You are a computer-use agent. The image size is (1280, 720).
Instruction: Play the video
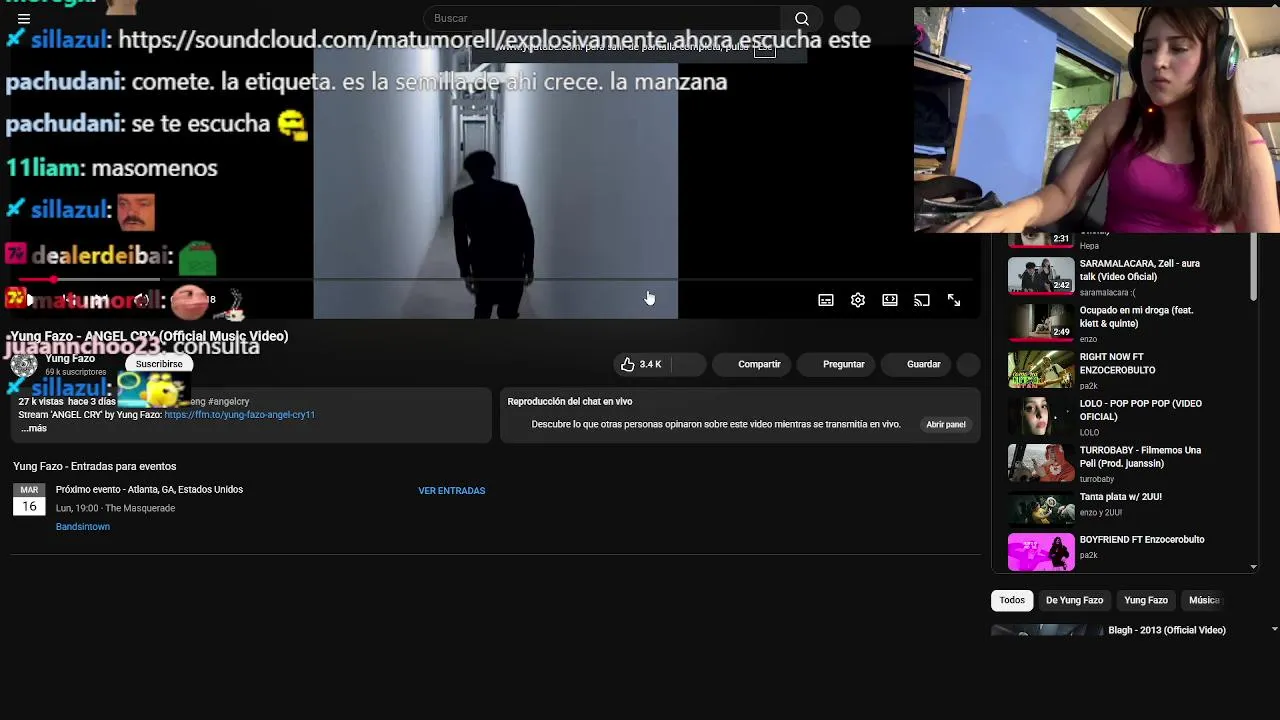click(x=30, y=300)
